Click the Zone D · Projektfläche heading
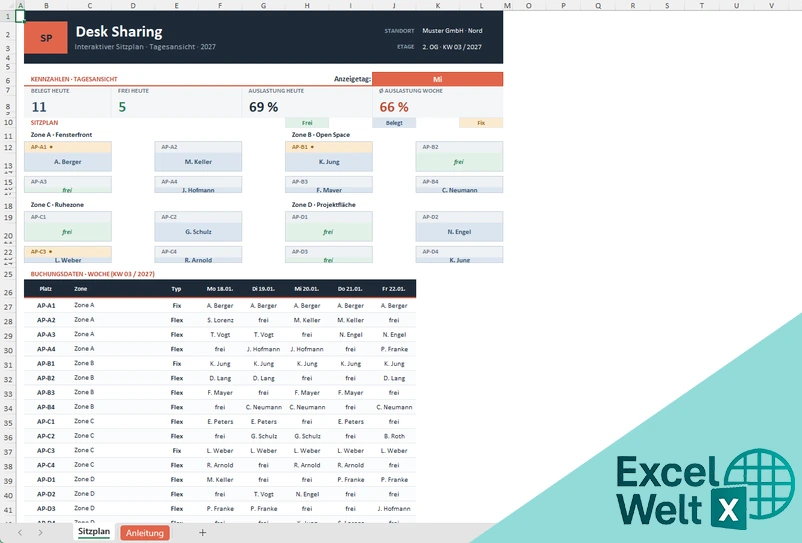 click(323, 205)
